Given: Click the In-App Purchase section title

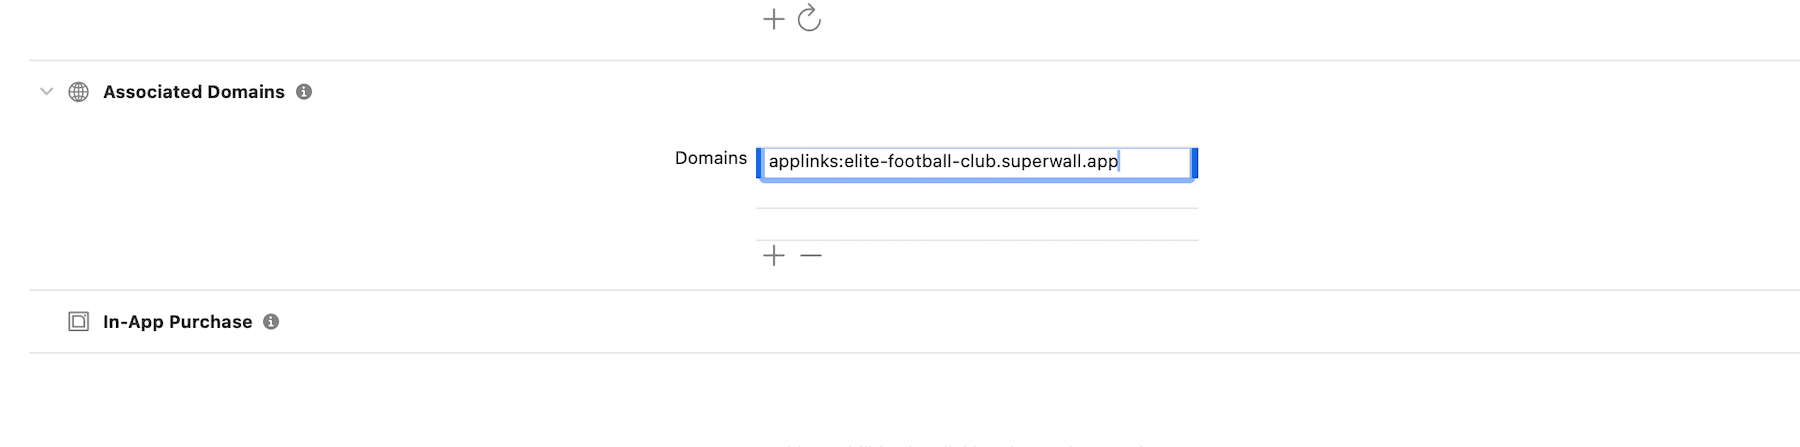Looking at the screenshot, I should (x=177, y=322).
